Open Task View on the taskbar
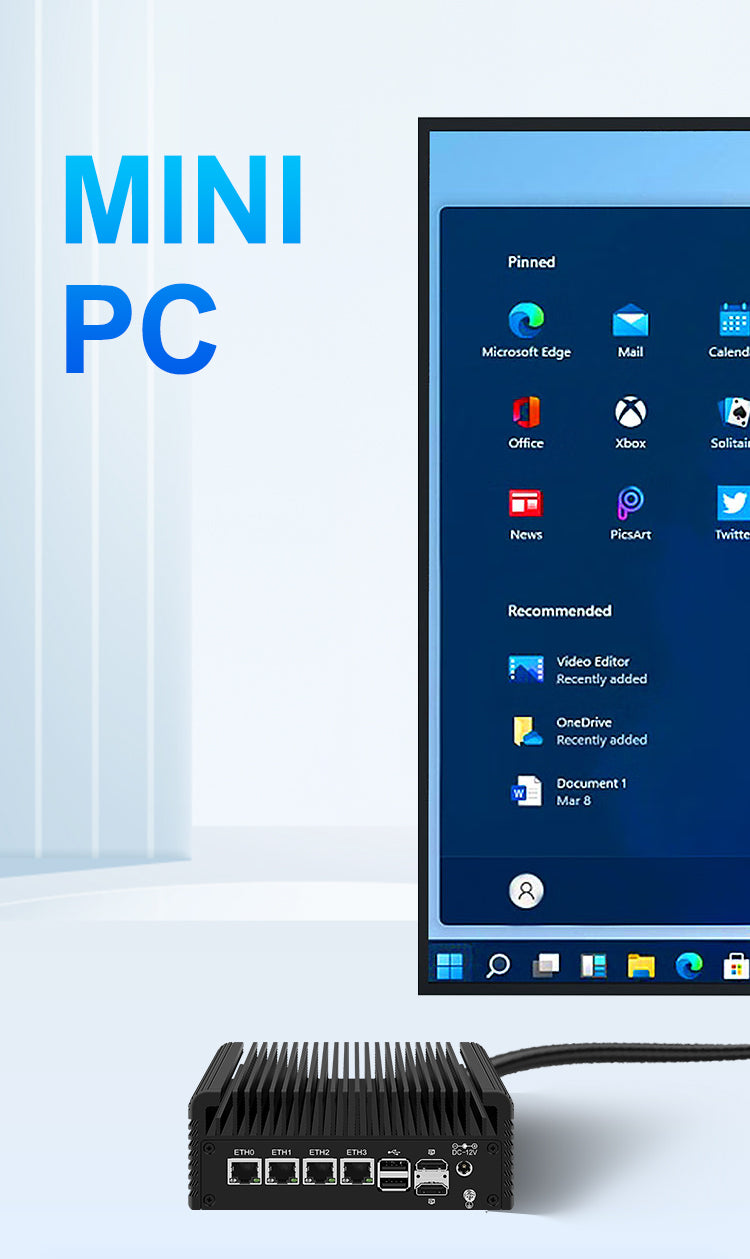This screenshot has height=1259, width=750. click(545, 965)
